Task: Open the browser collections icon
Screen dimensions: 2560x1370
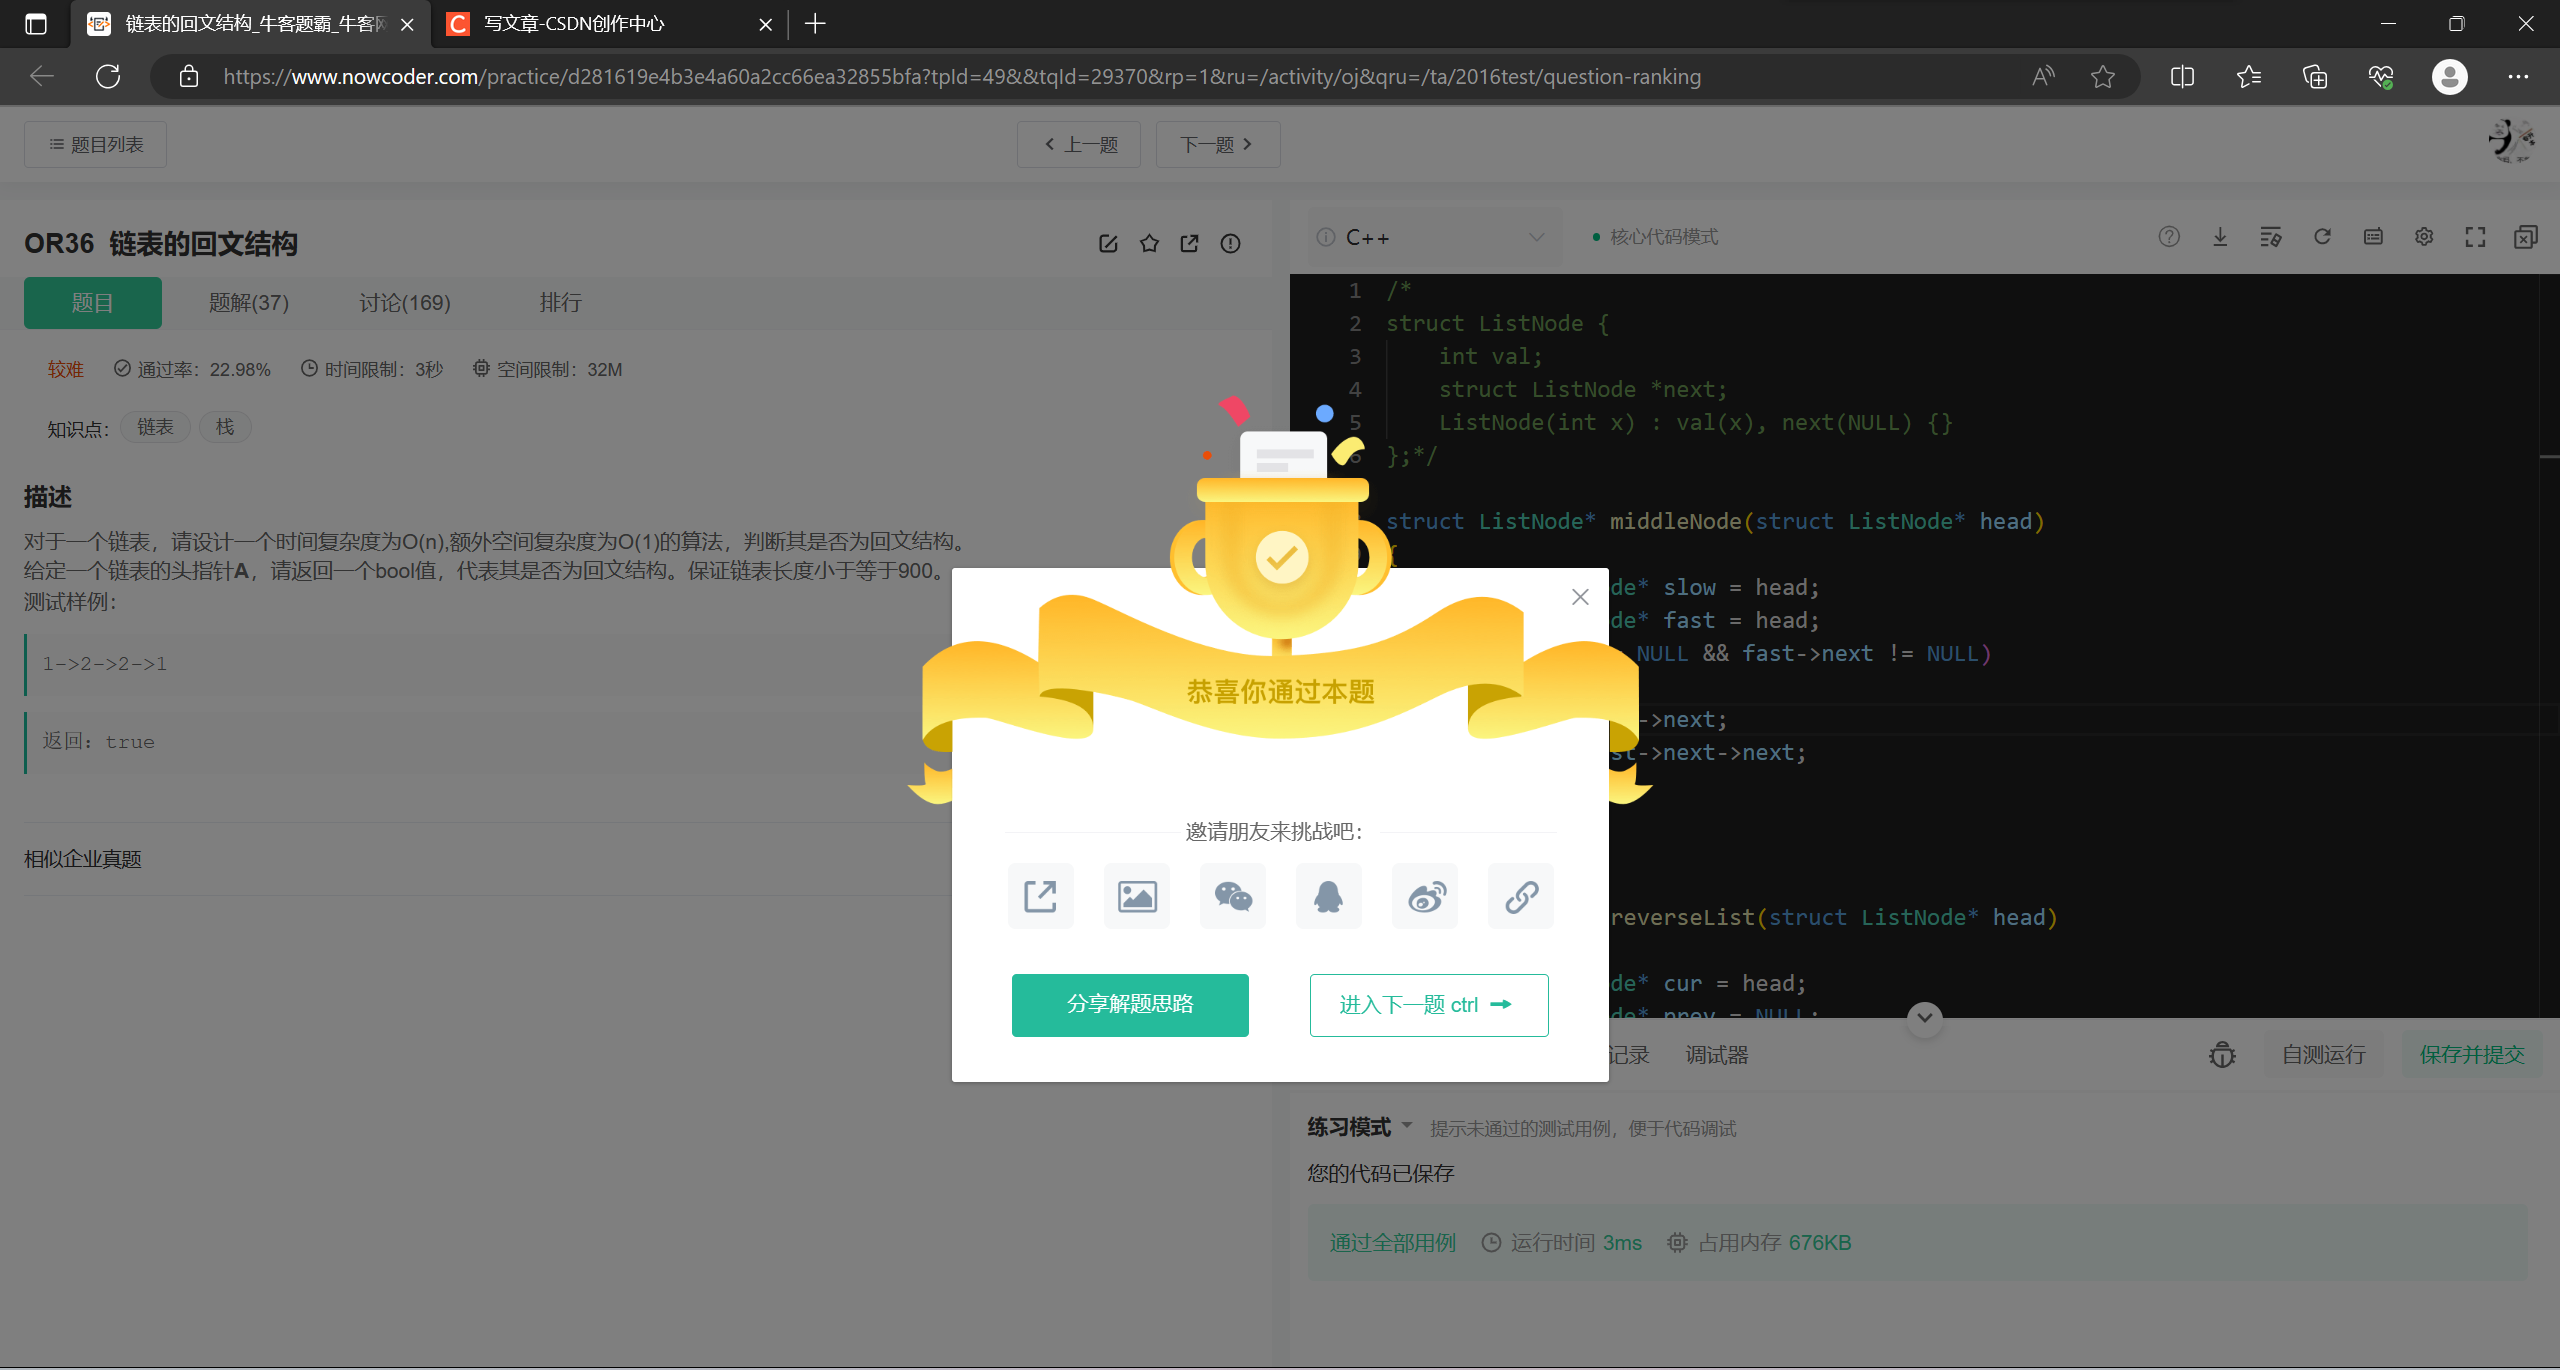Action: [2315, 77]
